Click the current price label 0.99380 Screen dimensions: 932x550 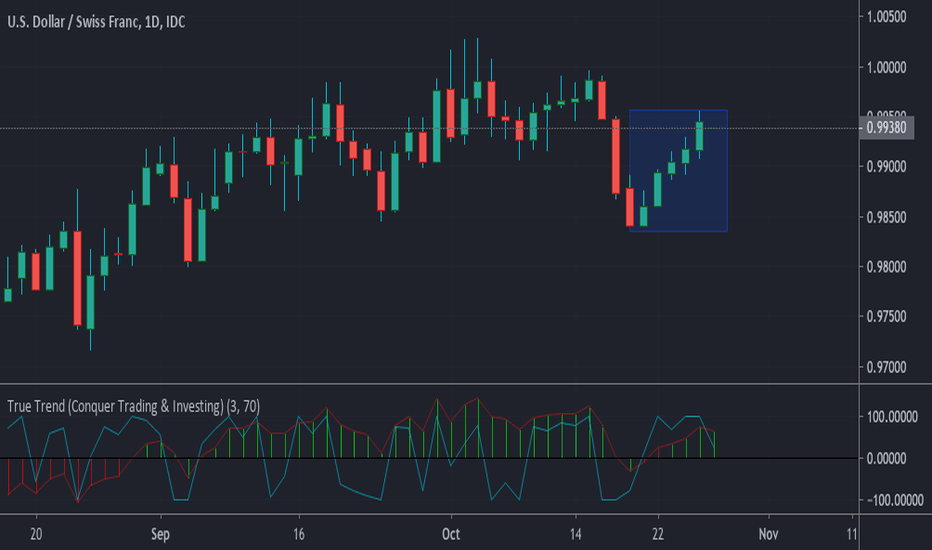click(x=886, y=128)
